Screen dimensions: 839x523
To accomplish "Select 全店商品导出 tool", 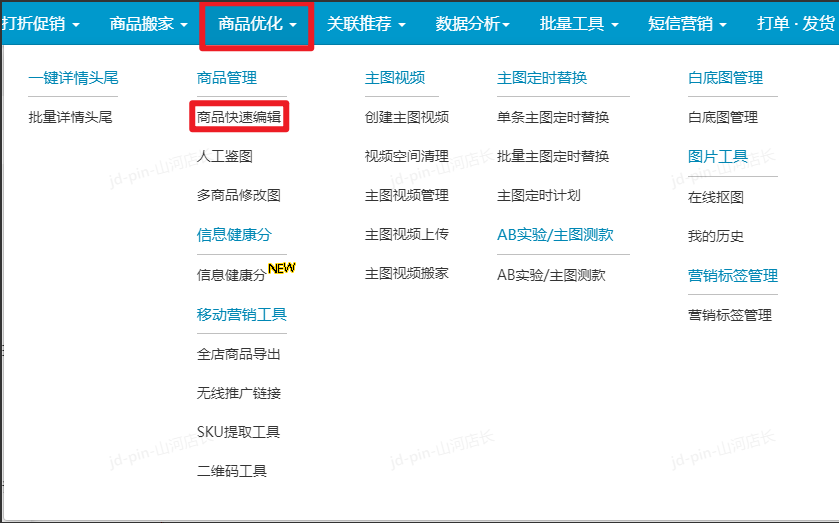I will [239, 354].
